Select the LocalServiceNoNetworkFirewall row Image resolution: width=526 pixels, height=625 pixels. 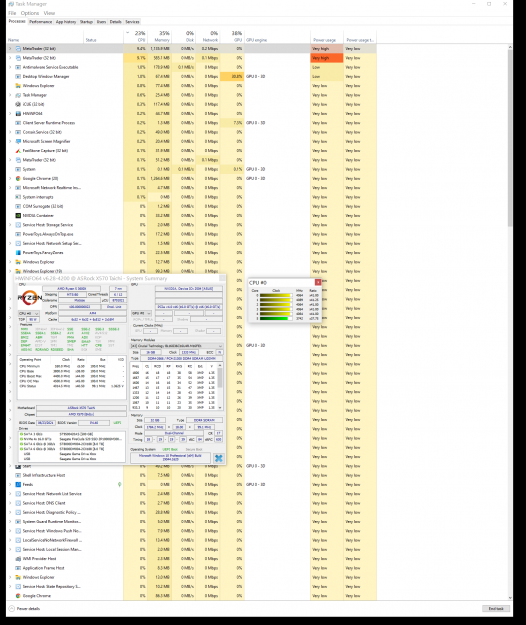pos(191,540)
